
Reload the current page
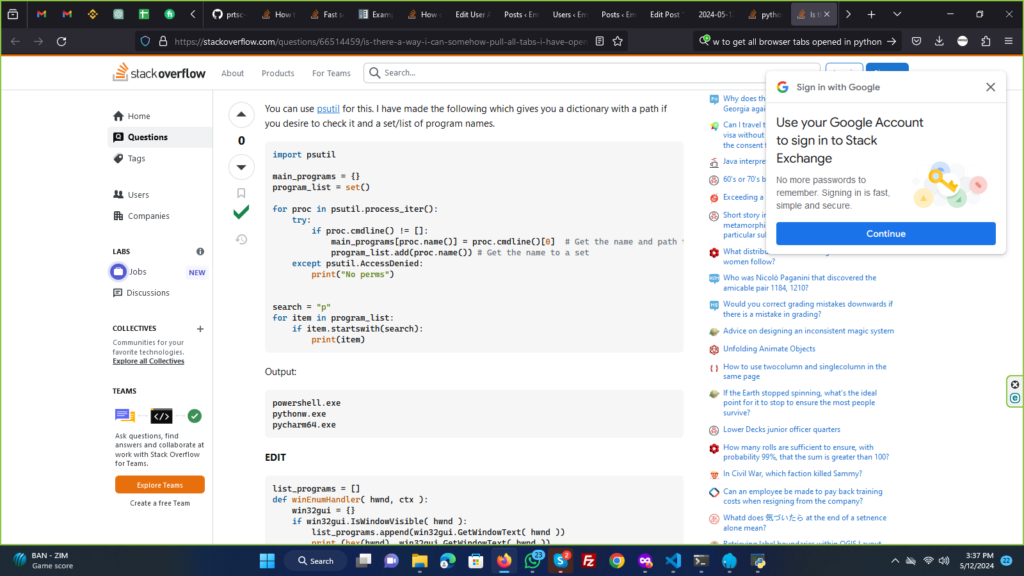tap(61, 41)
